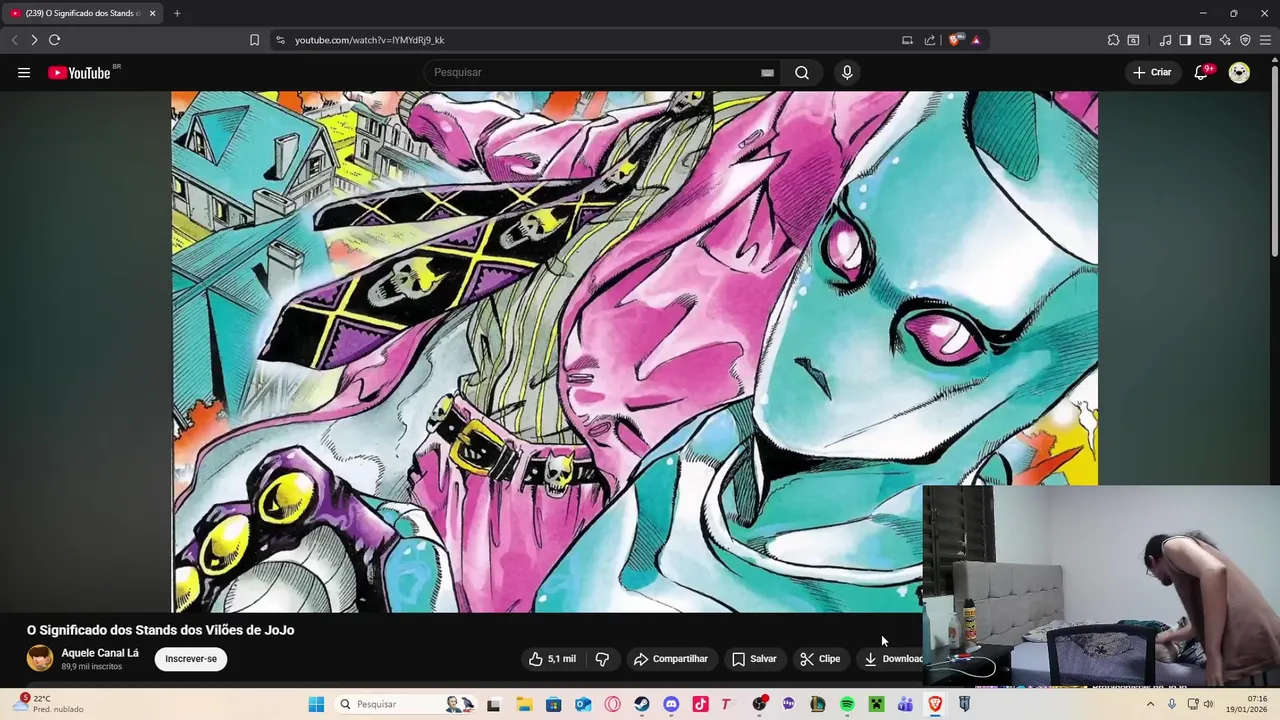Open the Aquele Canal Lá channel link
1280x720 pixels.
[100, 653]
